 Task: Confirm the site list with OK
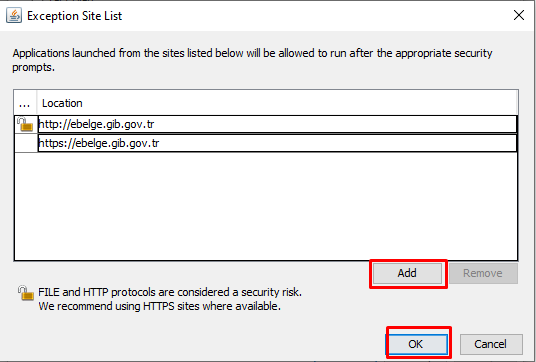416,344
